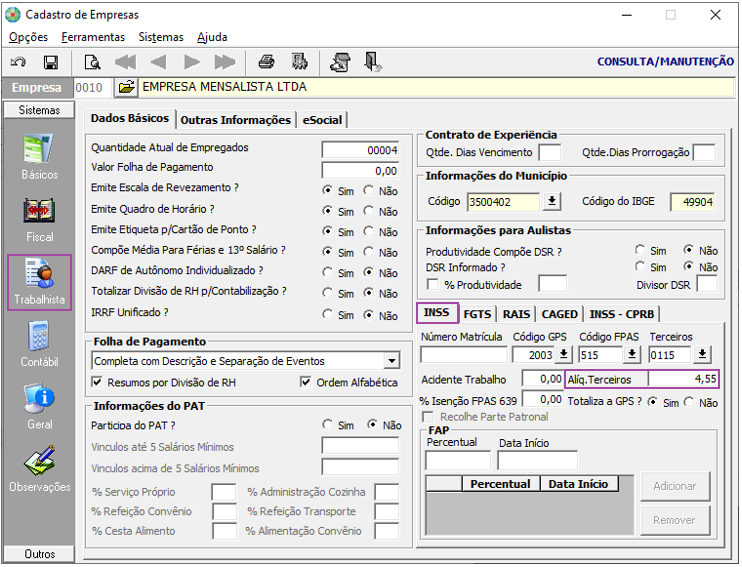This screenshot has height=567, width=742.
Task: Click the Quantidade Atual de Empregados field
Action: point(360,150)
